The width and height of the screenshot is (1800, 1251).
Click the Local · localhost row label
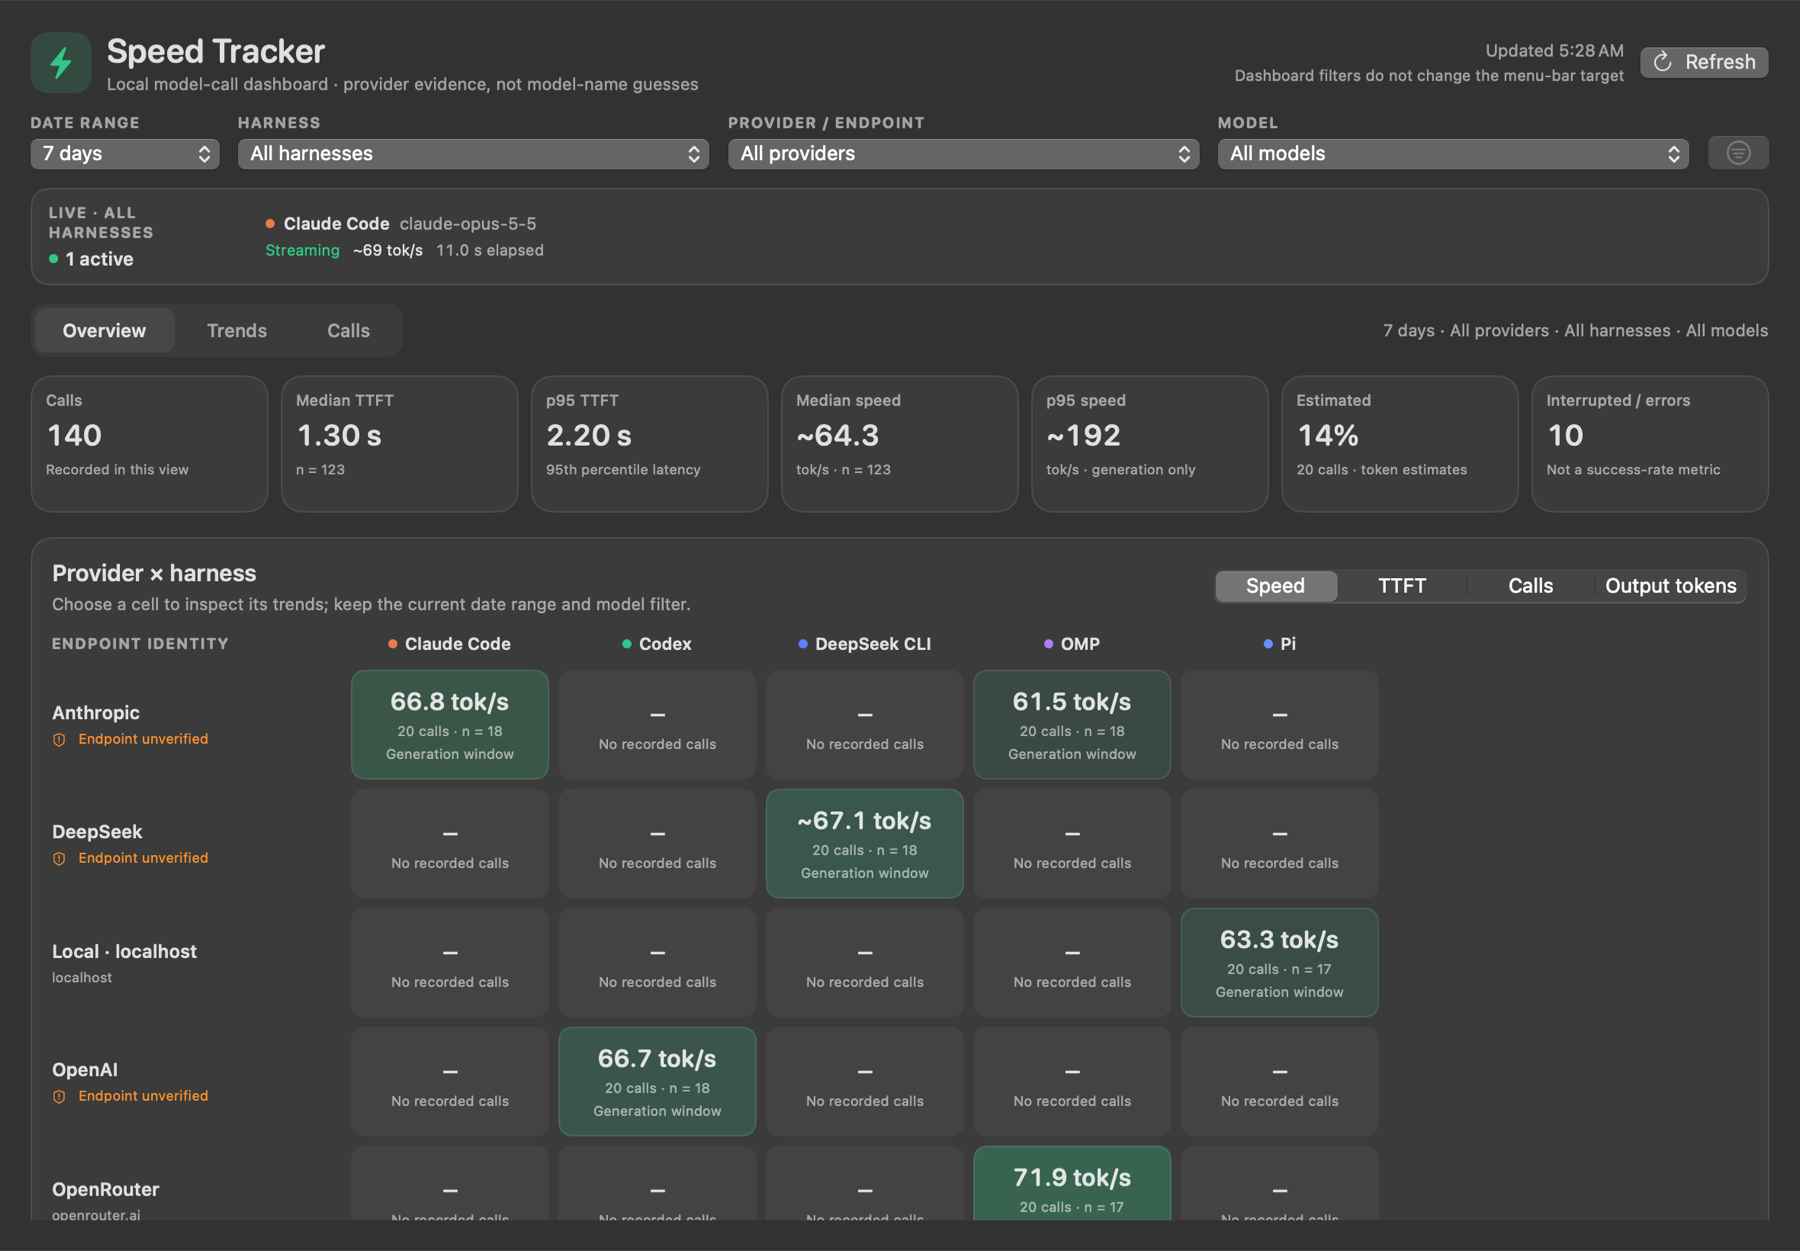click(x=124, y=952)
